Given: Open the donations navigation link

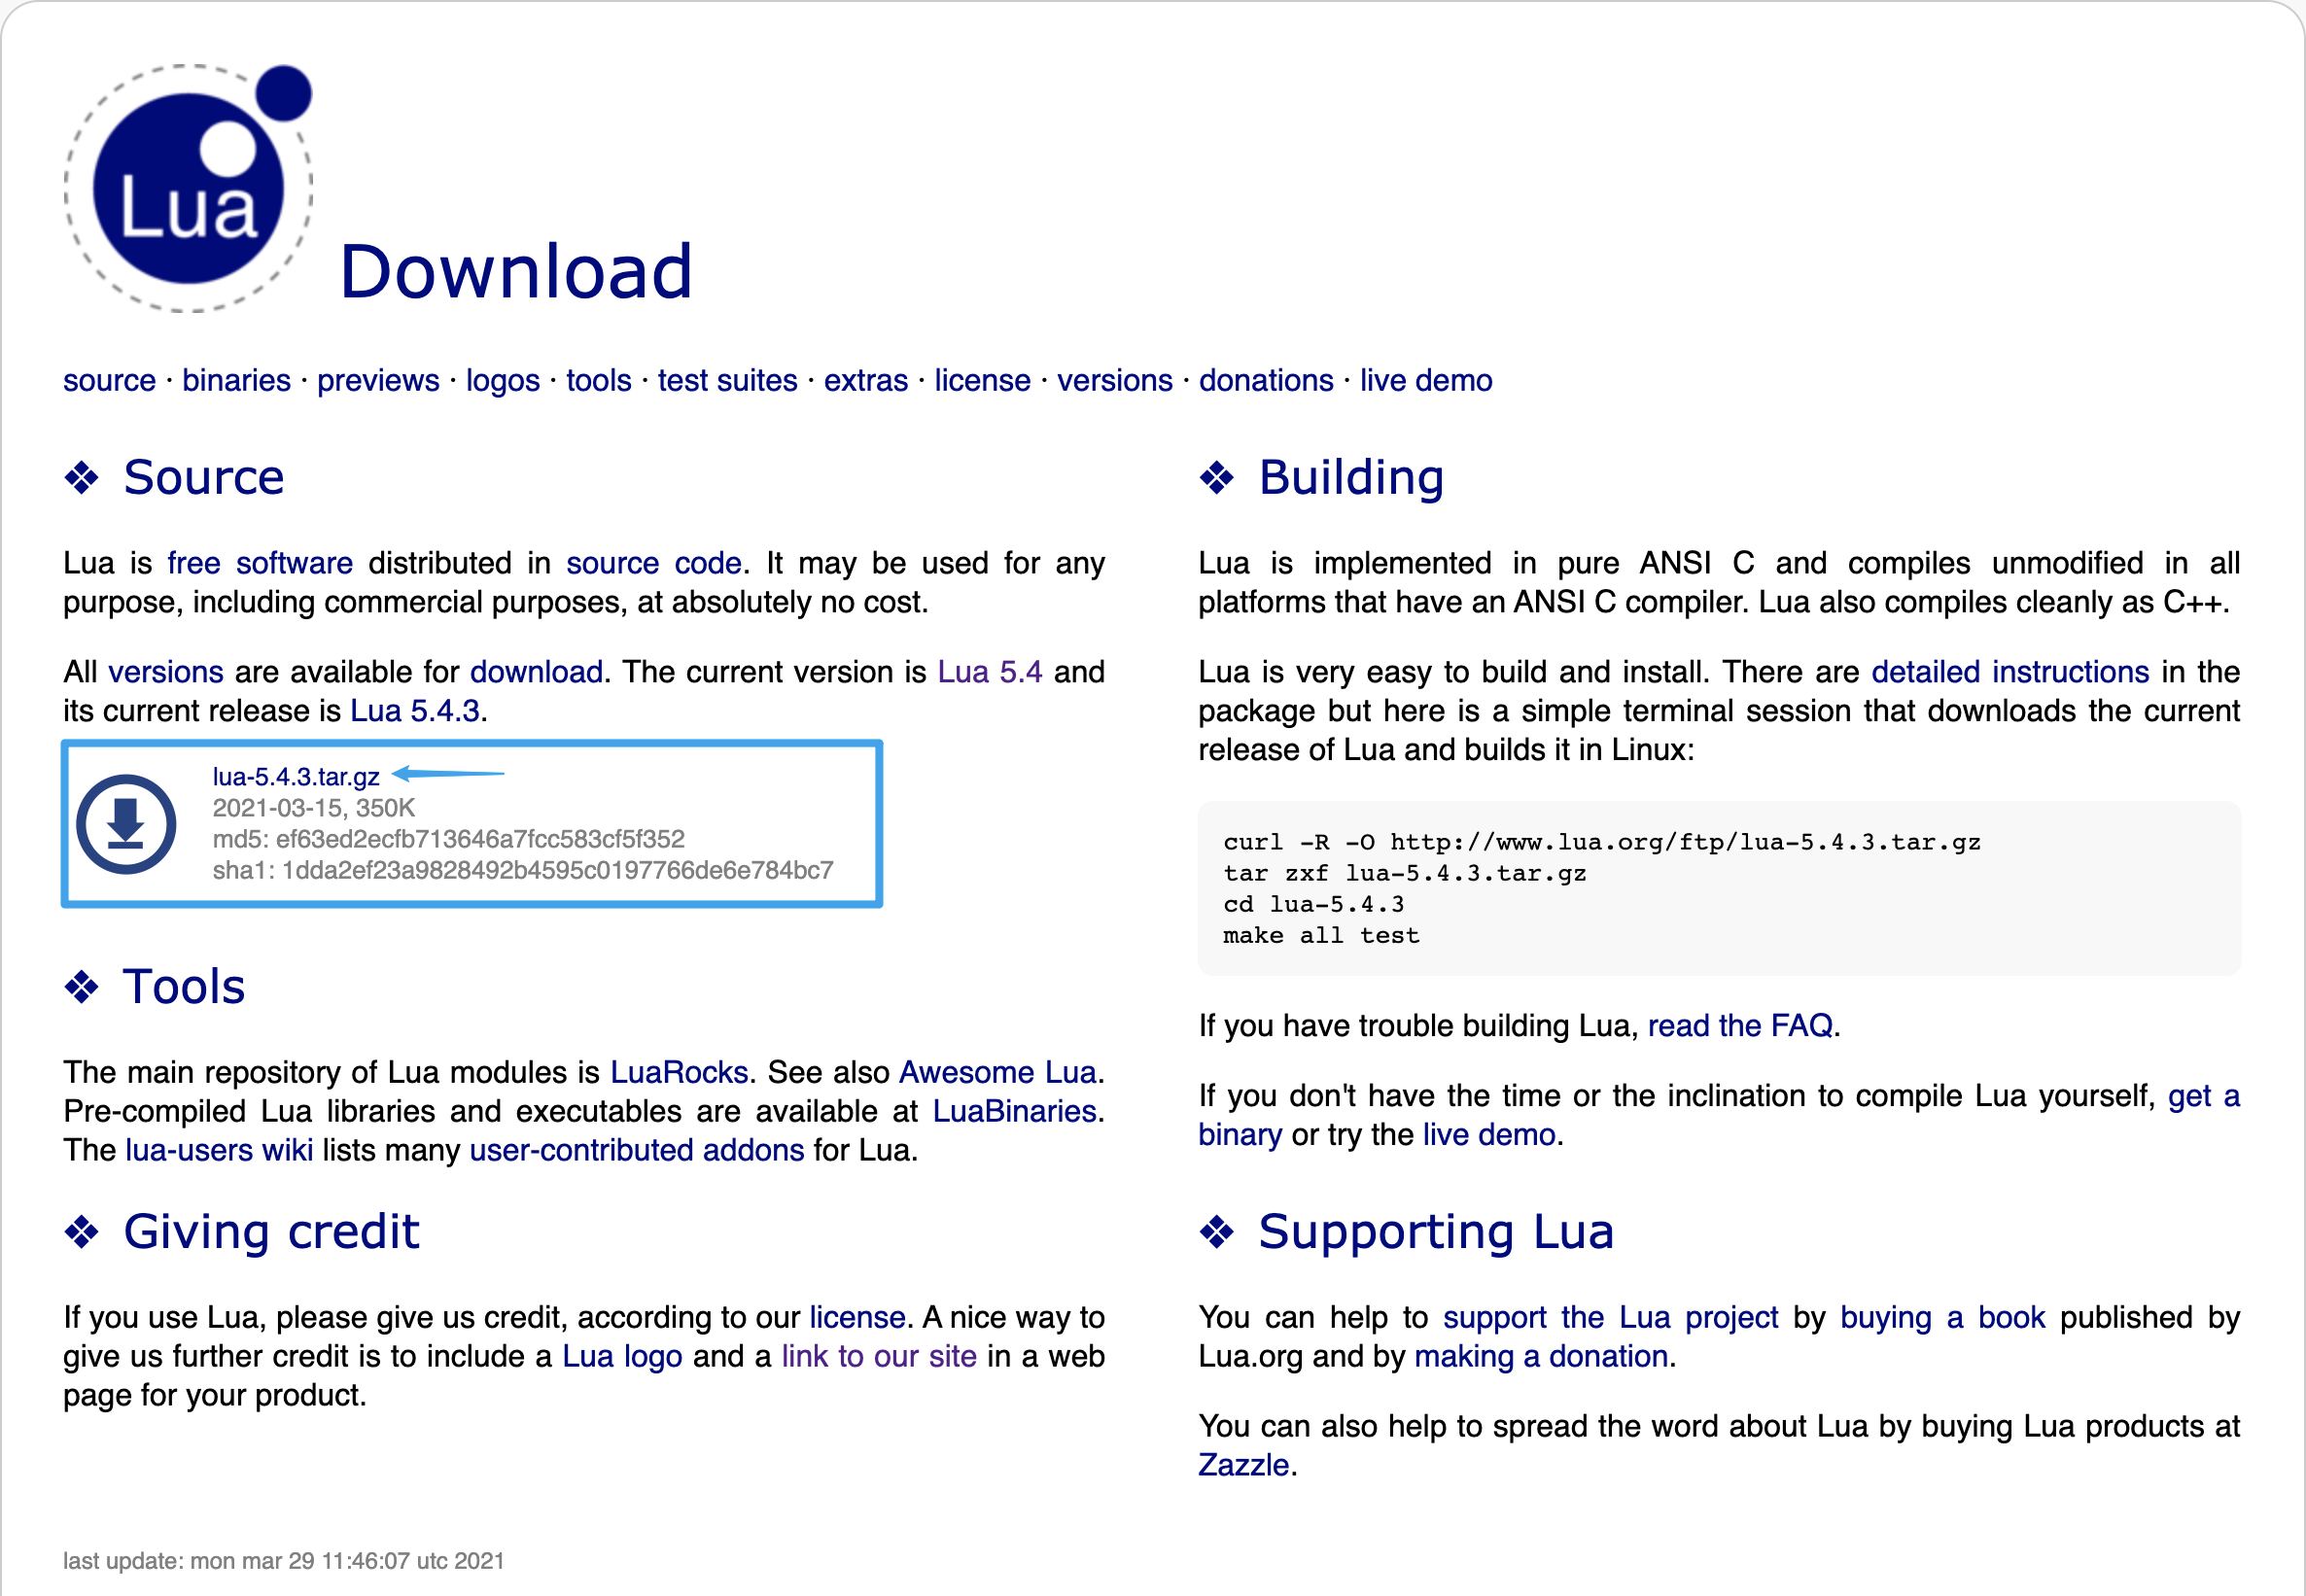Looking at the screenshot, I should pyautogui.click(x=1265, y=381).
